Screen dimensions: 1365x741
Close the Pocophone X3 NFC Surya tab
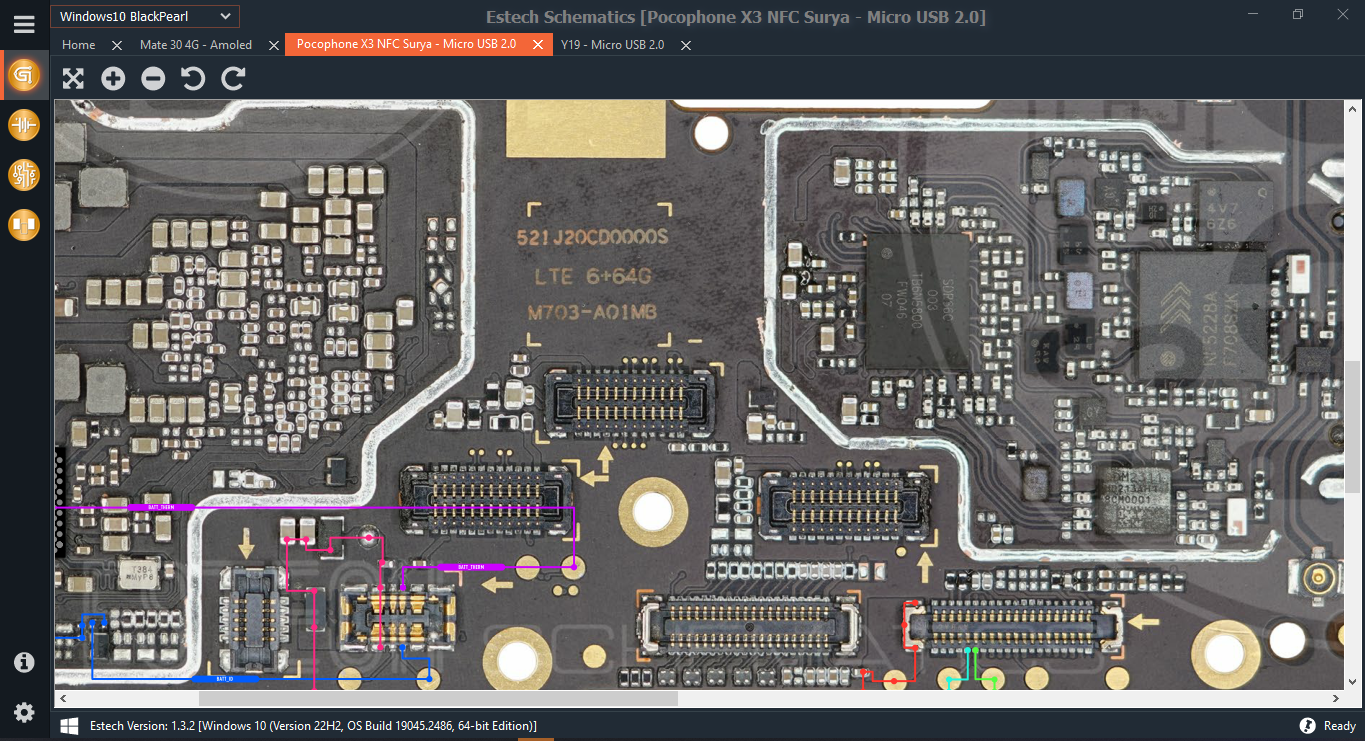click(x=538, y=45)
